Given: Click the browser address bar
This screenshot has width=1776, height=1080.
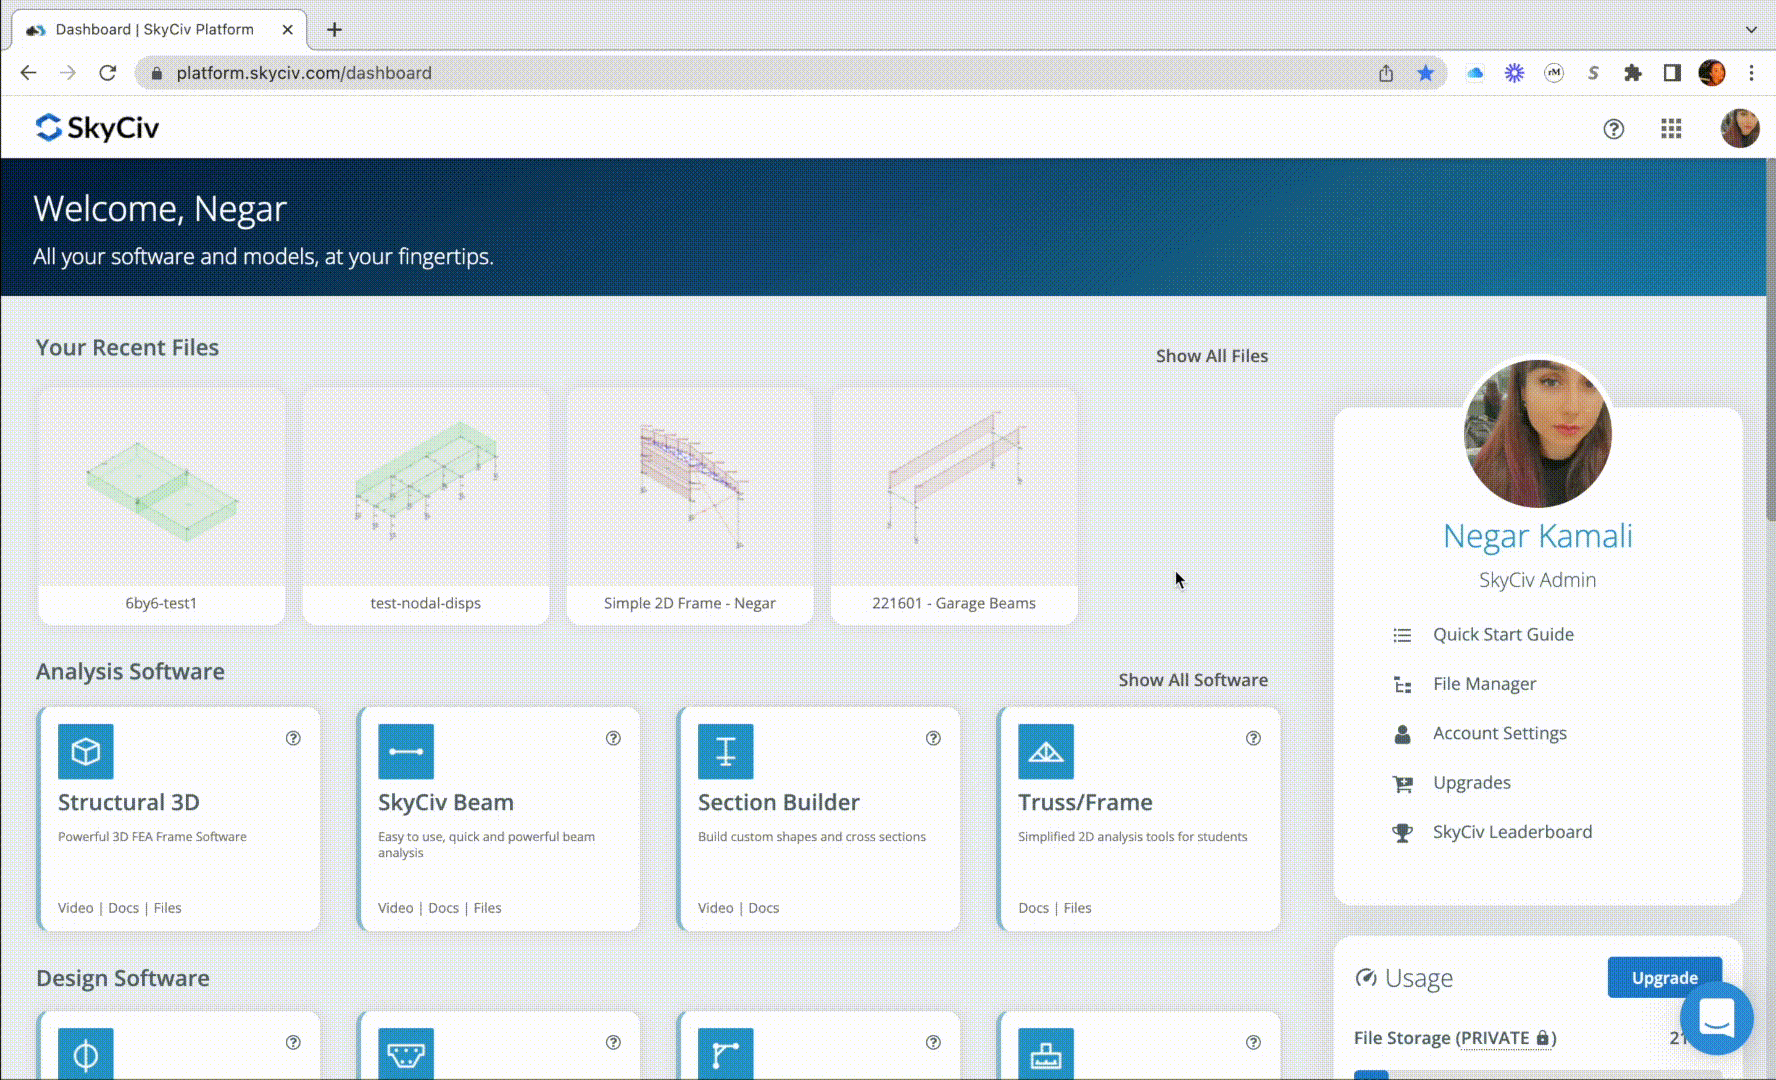Looking at the screenshot, I should coord(700,73).
